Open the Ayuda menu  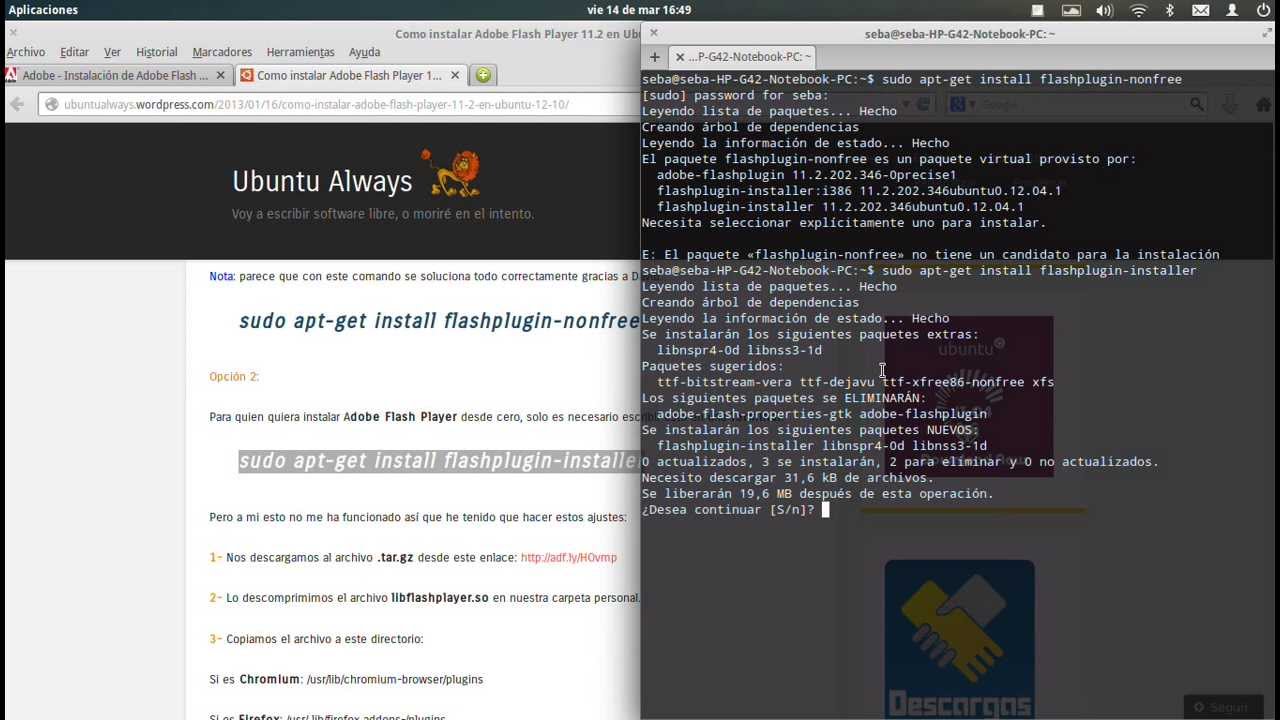click(x=364, y=52)
